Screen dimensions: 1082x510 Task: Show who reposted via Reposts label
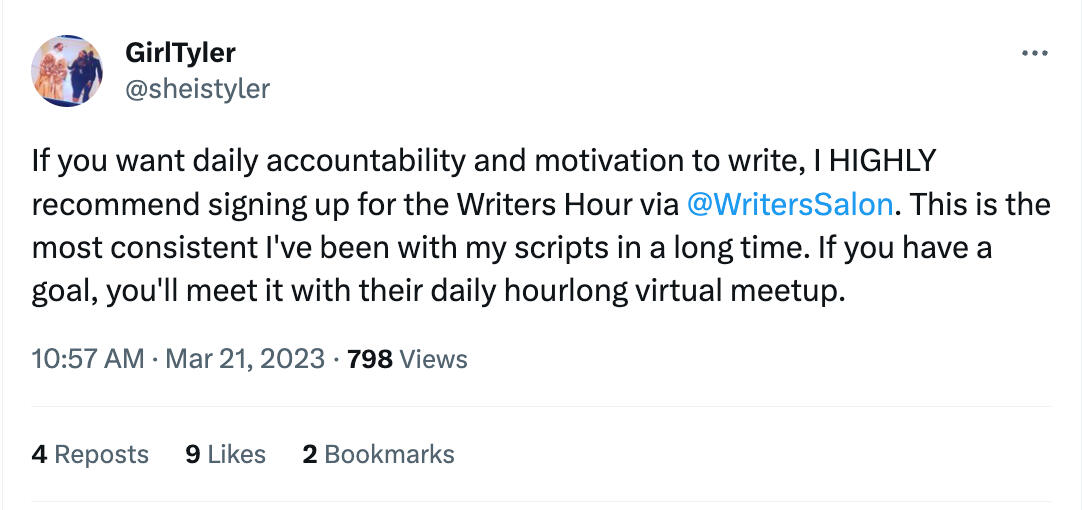(x=101, y=454)
